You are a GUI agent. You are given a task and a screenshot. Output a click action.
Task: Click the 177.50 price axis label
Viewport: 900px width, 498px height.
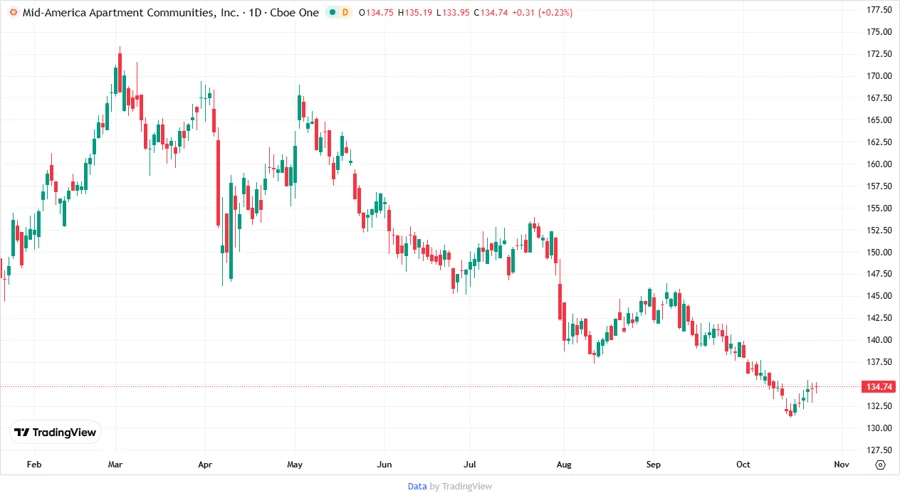pos(879,10)
